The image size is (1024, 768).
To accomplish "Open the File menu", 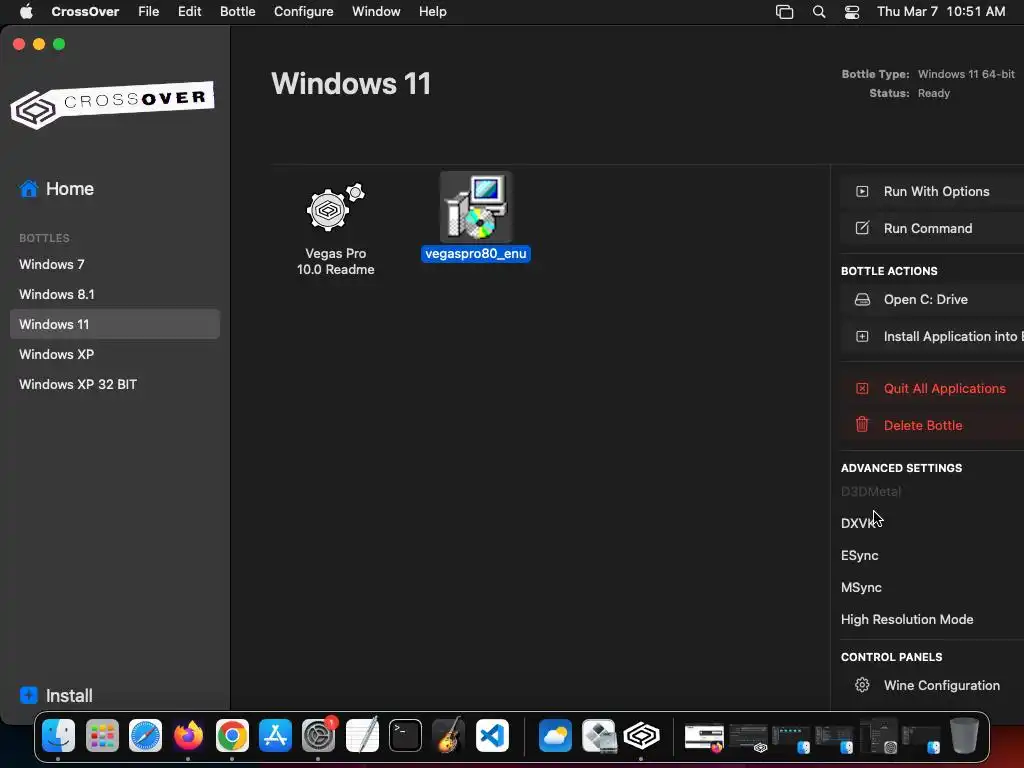I will click(148, 12).
